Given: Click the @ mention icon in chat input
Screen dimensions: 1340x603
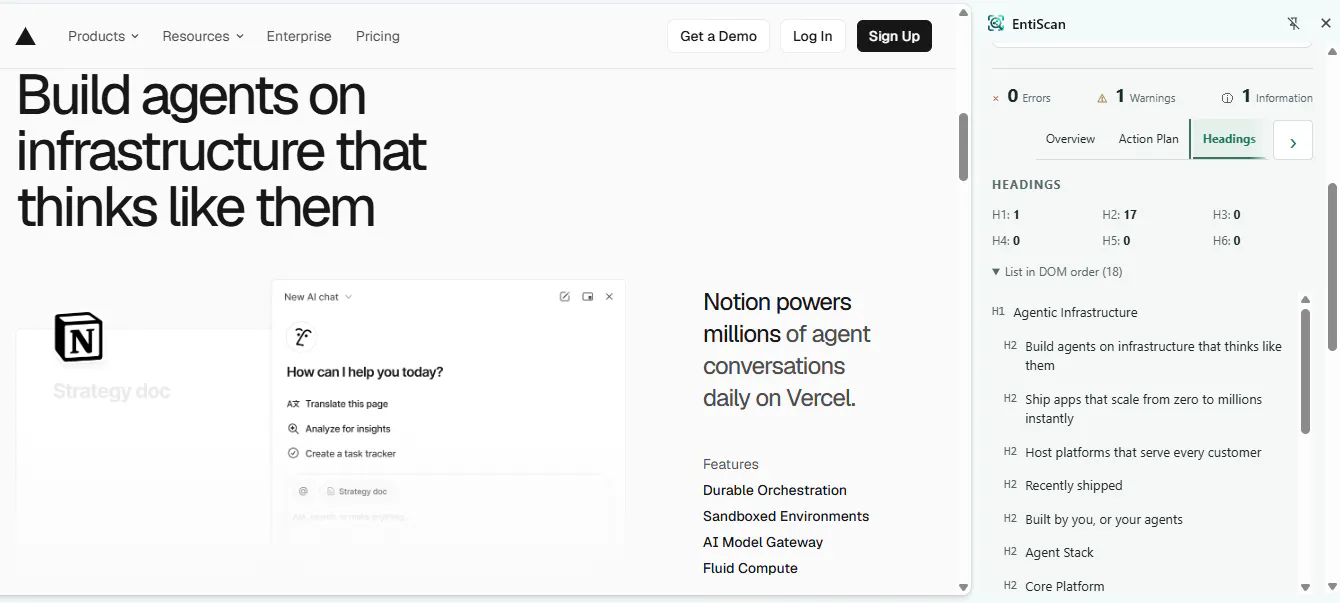Looking at the screenshot, I should coord(303,491).
